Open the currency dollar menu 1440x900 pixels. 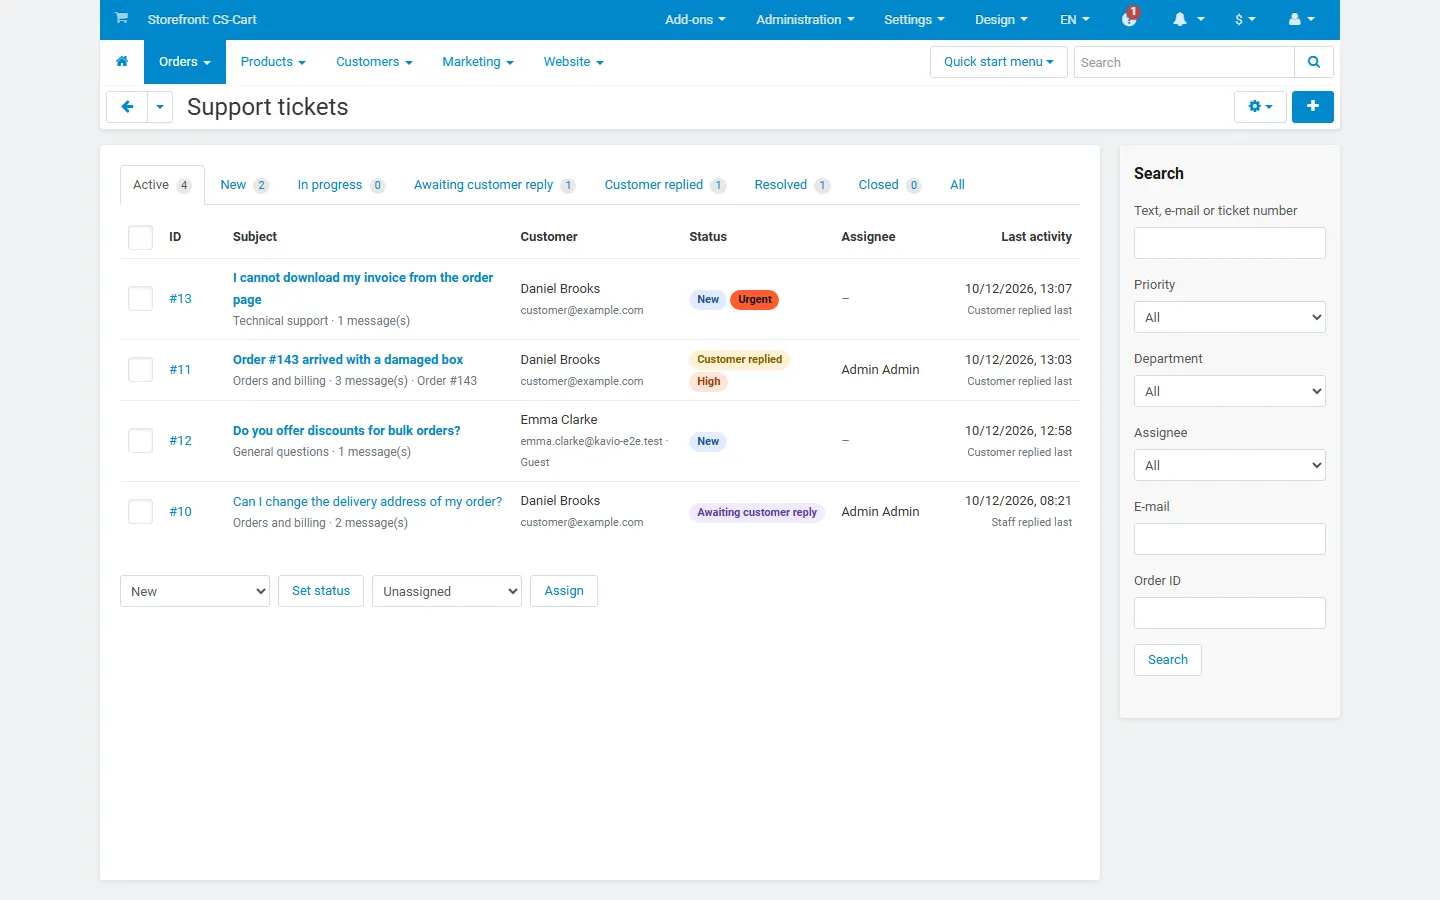[1245, 19]
